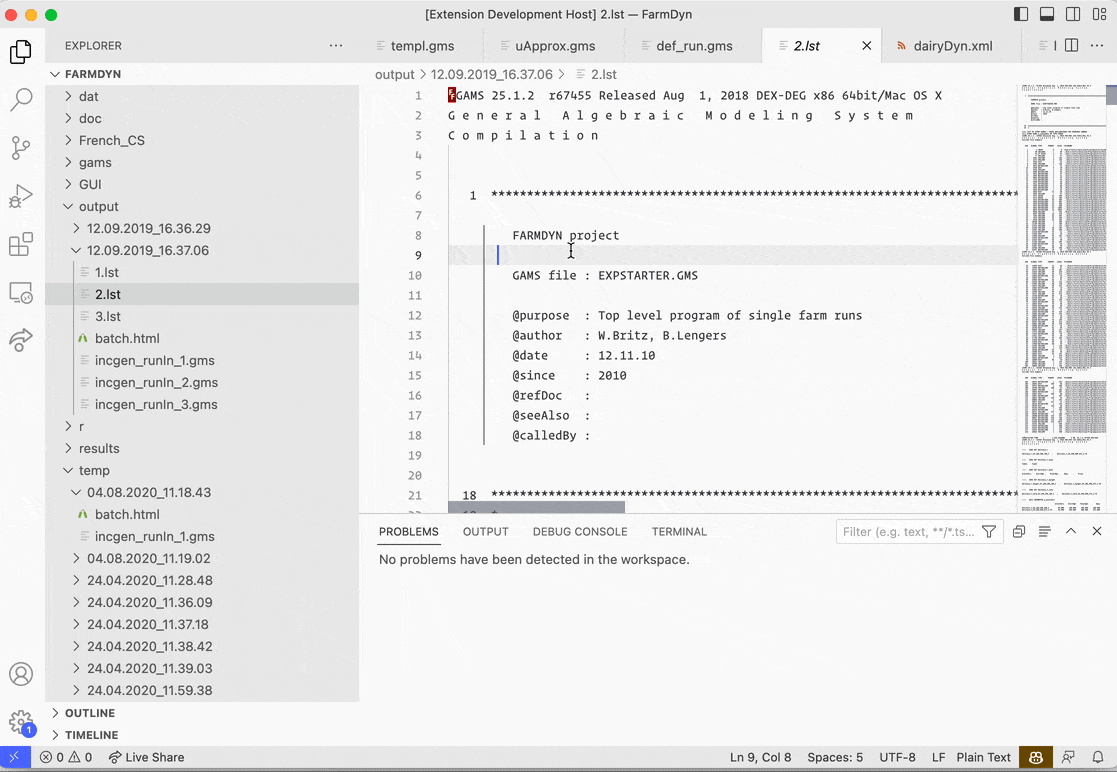Open the Manage gear settings
Screen dimensions: 1117x772
[21, 722]
